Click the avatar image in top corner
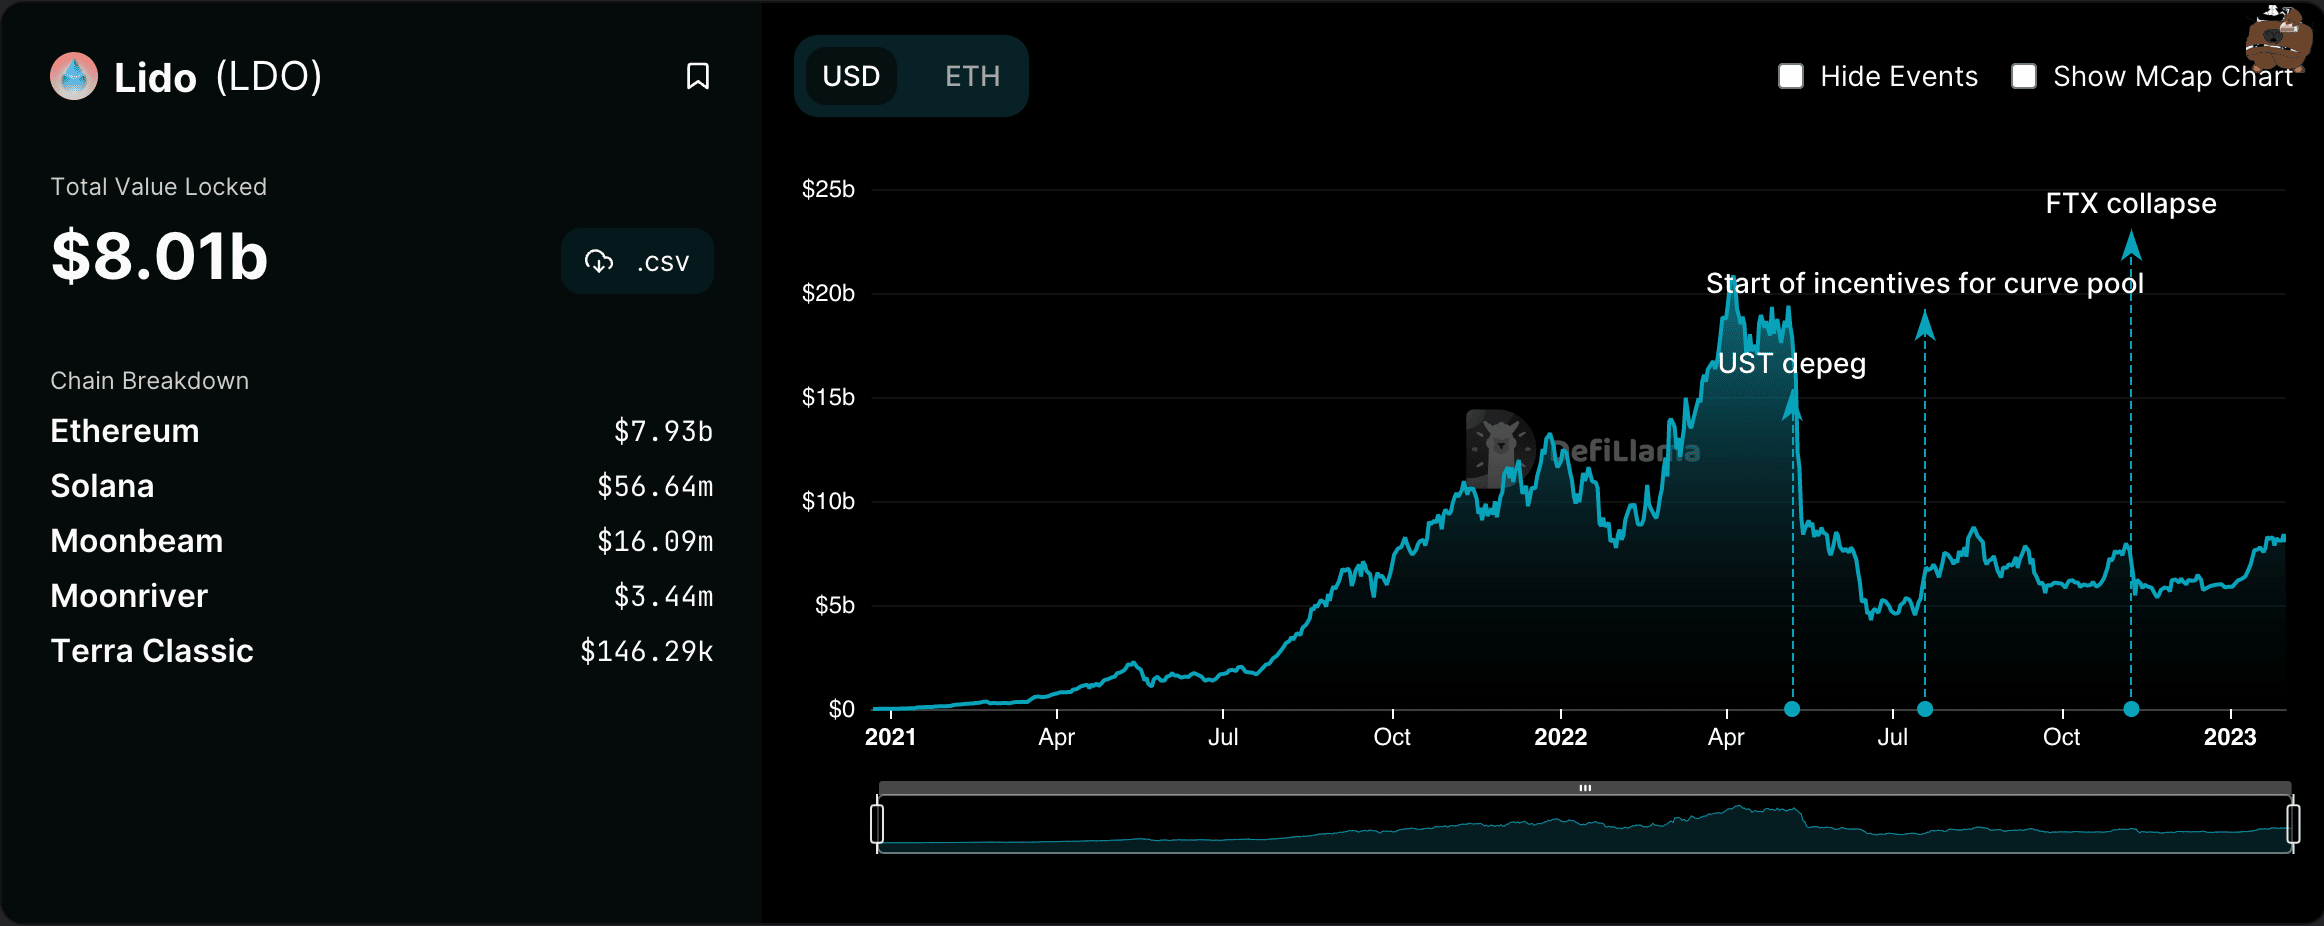The image size is (2324, 926). point(2280,38)
